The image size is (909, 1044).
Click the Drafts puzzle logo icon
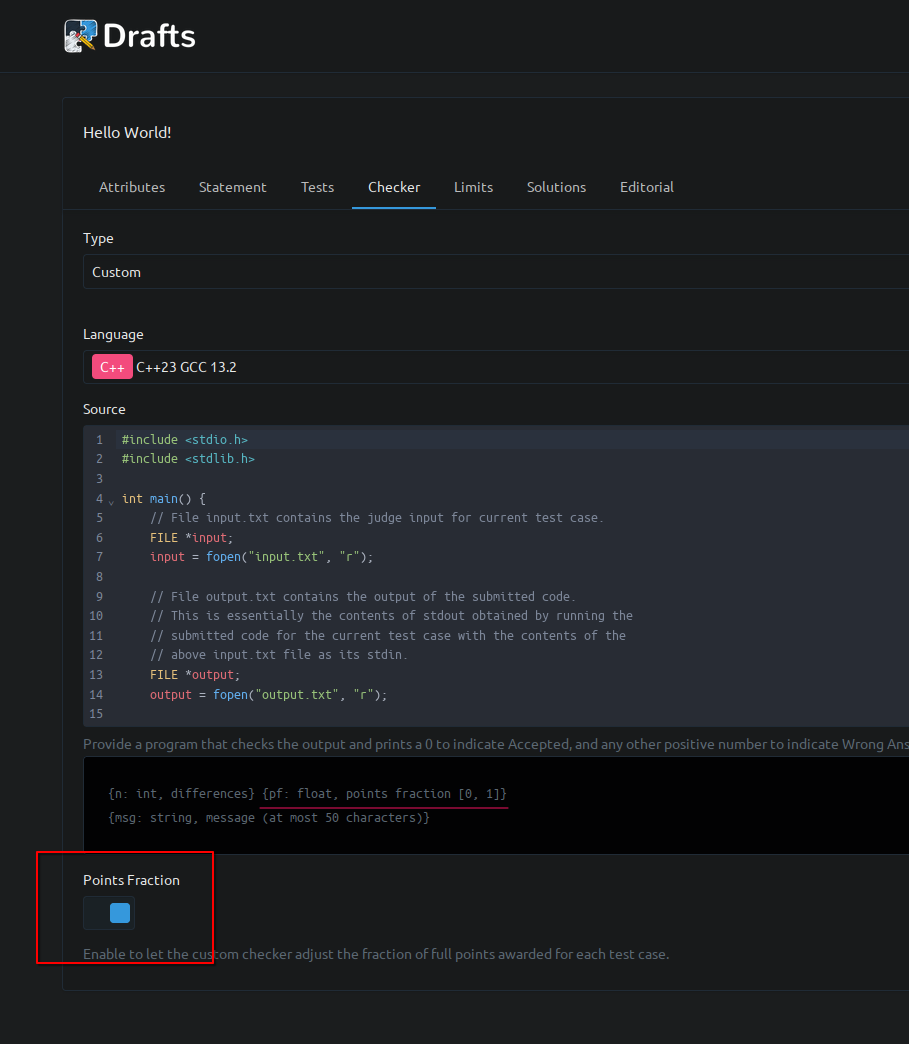click(x=80, y=36)
